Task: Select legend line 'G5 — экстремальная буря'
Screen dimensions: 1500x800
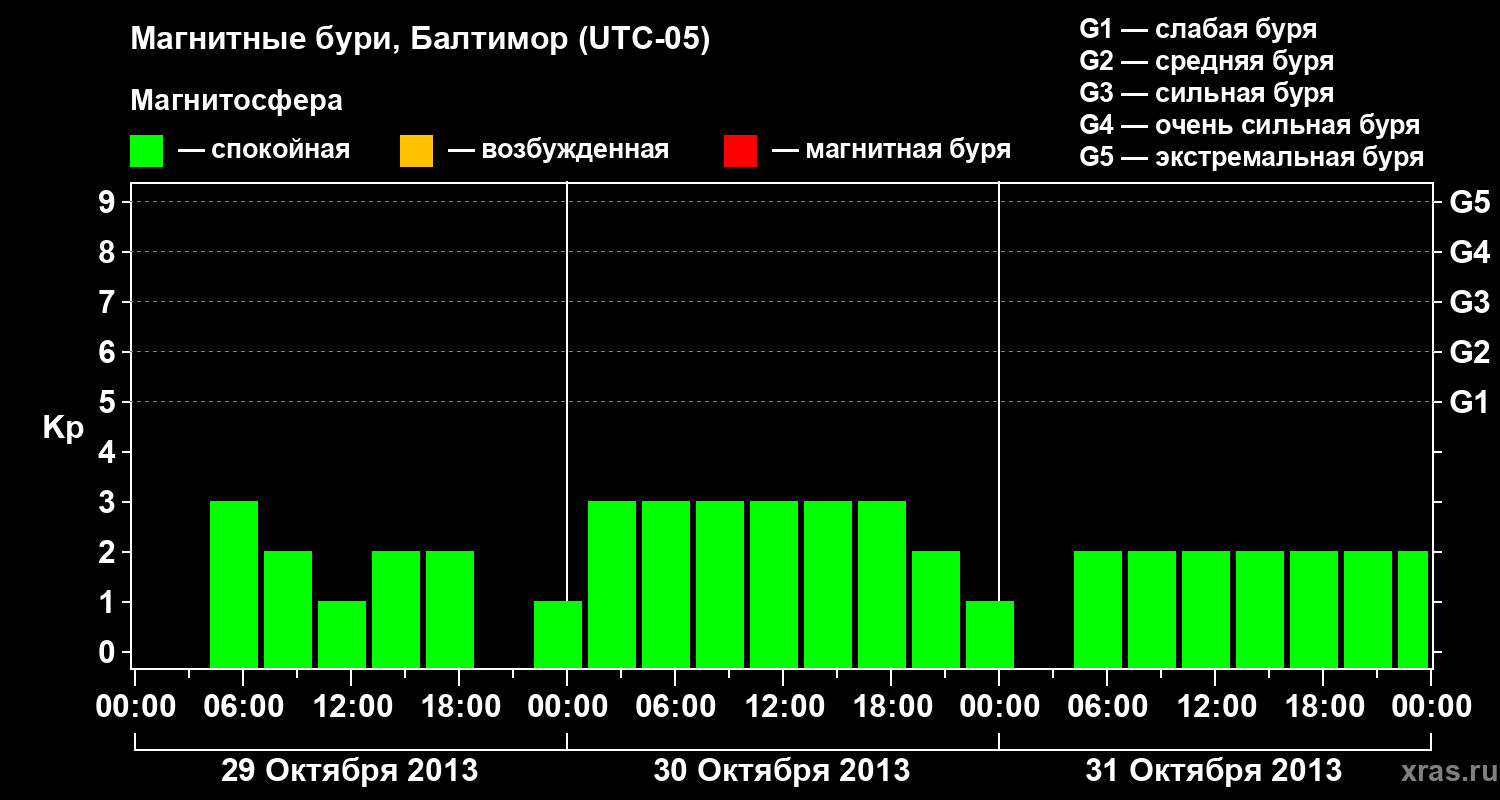Action: (1251, 157)
